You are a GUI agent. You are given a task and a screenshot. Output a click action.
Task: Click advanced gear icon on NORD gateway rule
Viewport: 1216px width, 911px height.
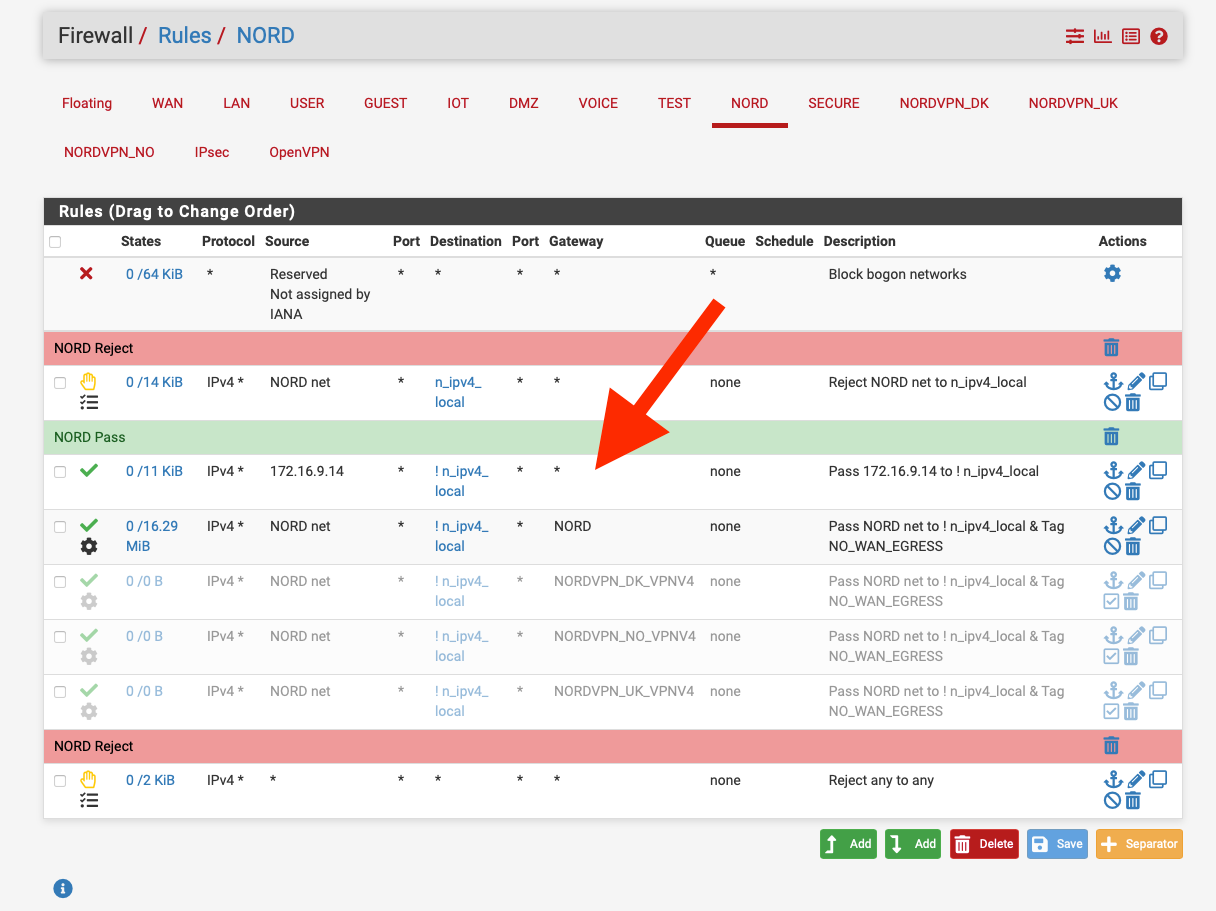point(89,547)
